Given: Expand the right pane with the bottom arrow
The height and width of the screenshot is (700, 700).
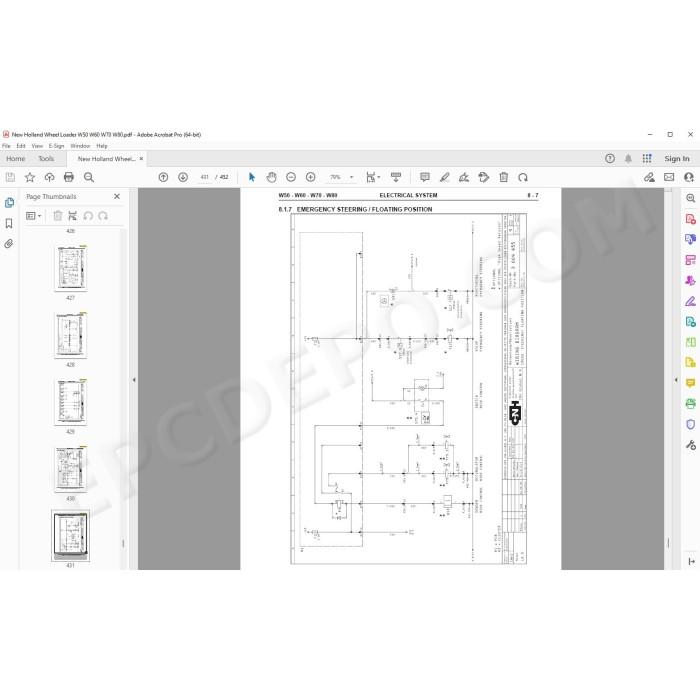Looking at the screenshot, I should coord(692,562).
